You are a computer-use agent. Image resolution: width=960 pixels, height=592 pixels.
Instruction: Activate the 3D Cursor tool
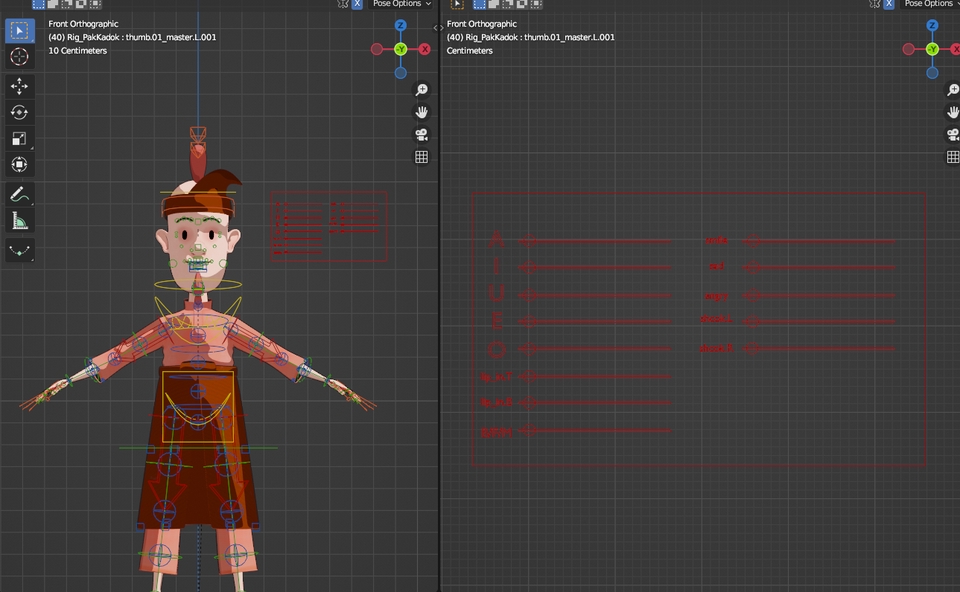tap(19, 57)
